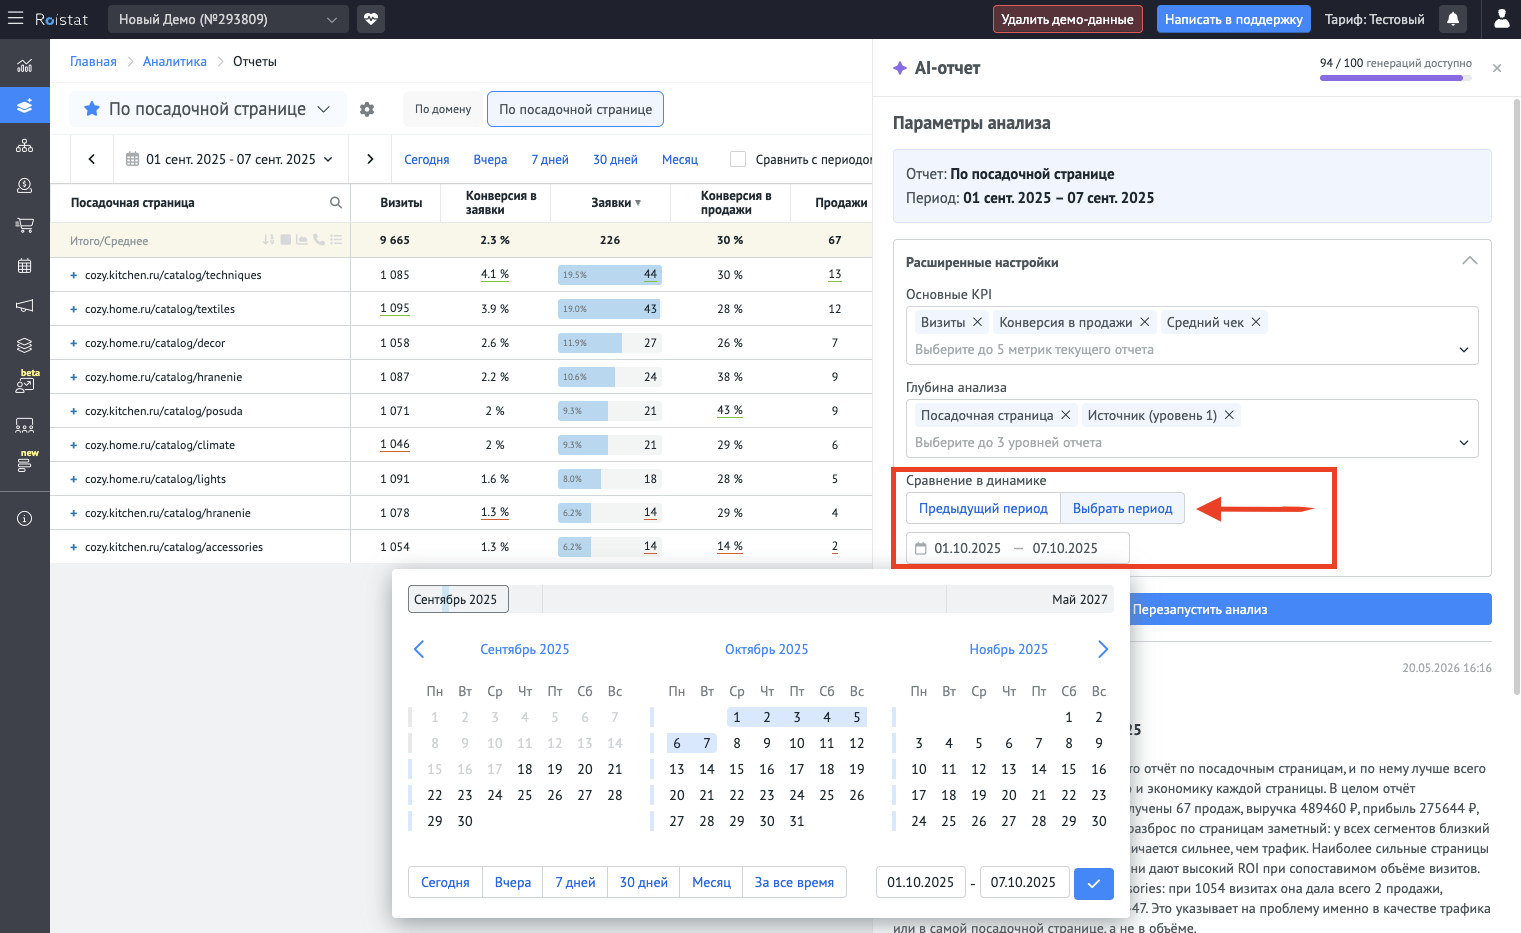This screenshot has width=1521, height=933.
Task: Open the Основные KPI metrics dropdown
Action: 1464,350
